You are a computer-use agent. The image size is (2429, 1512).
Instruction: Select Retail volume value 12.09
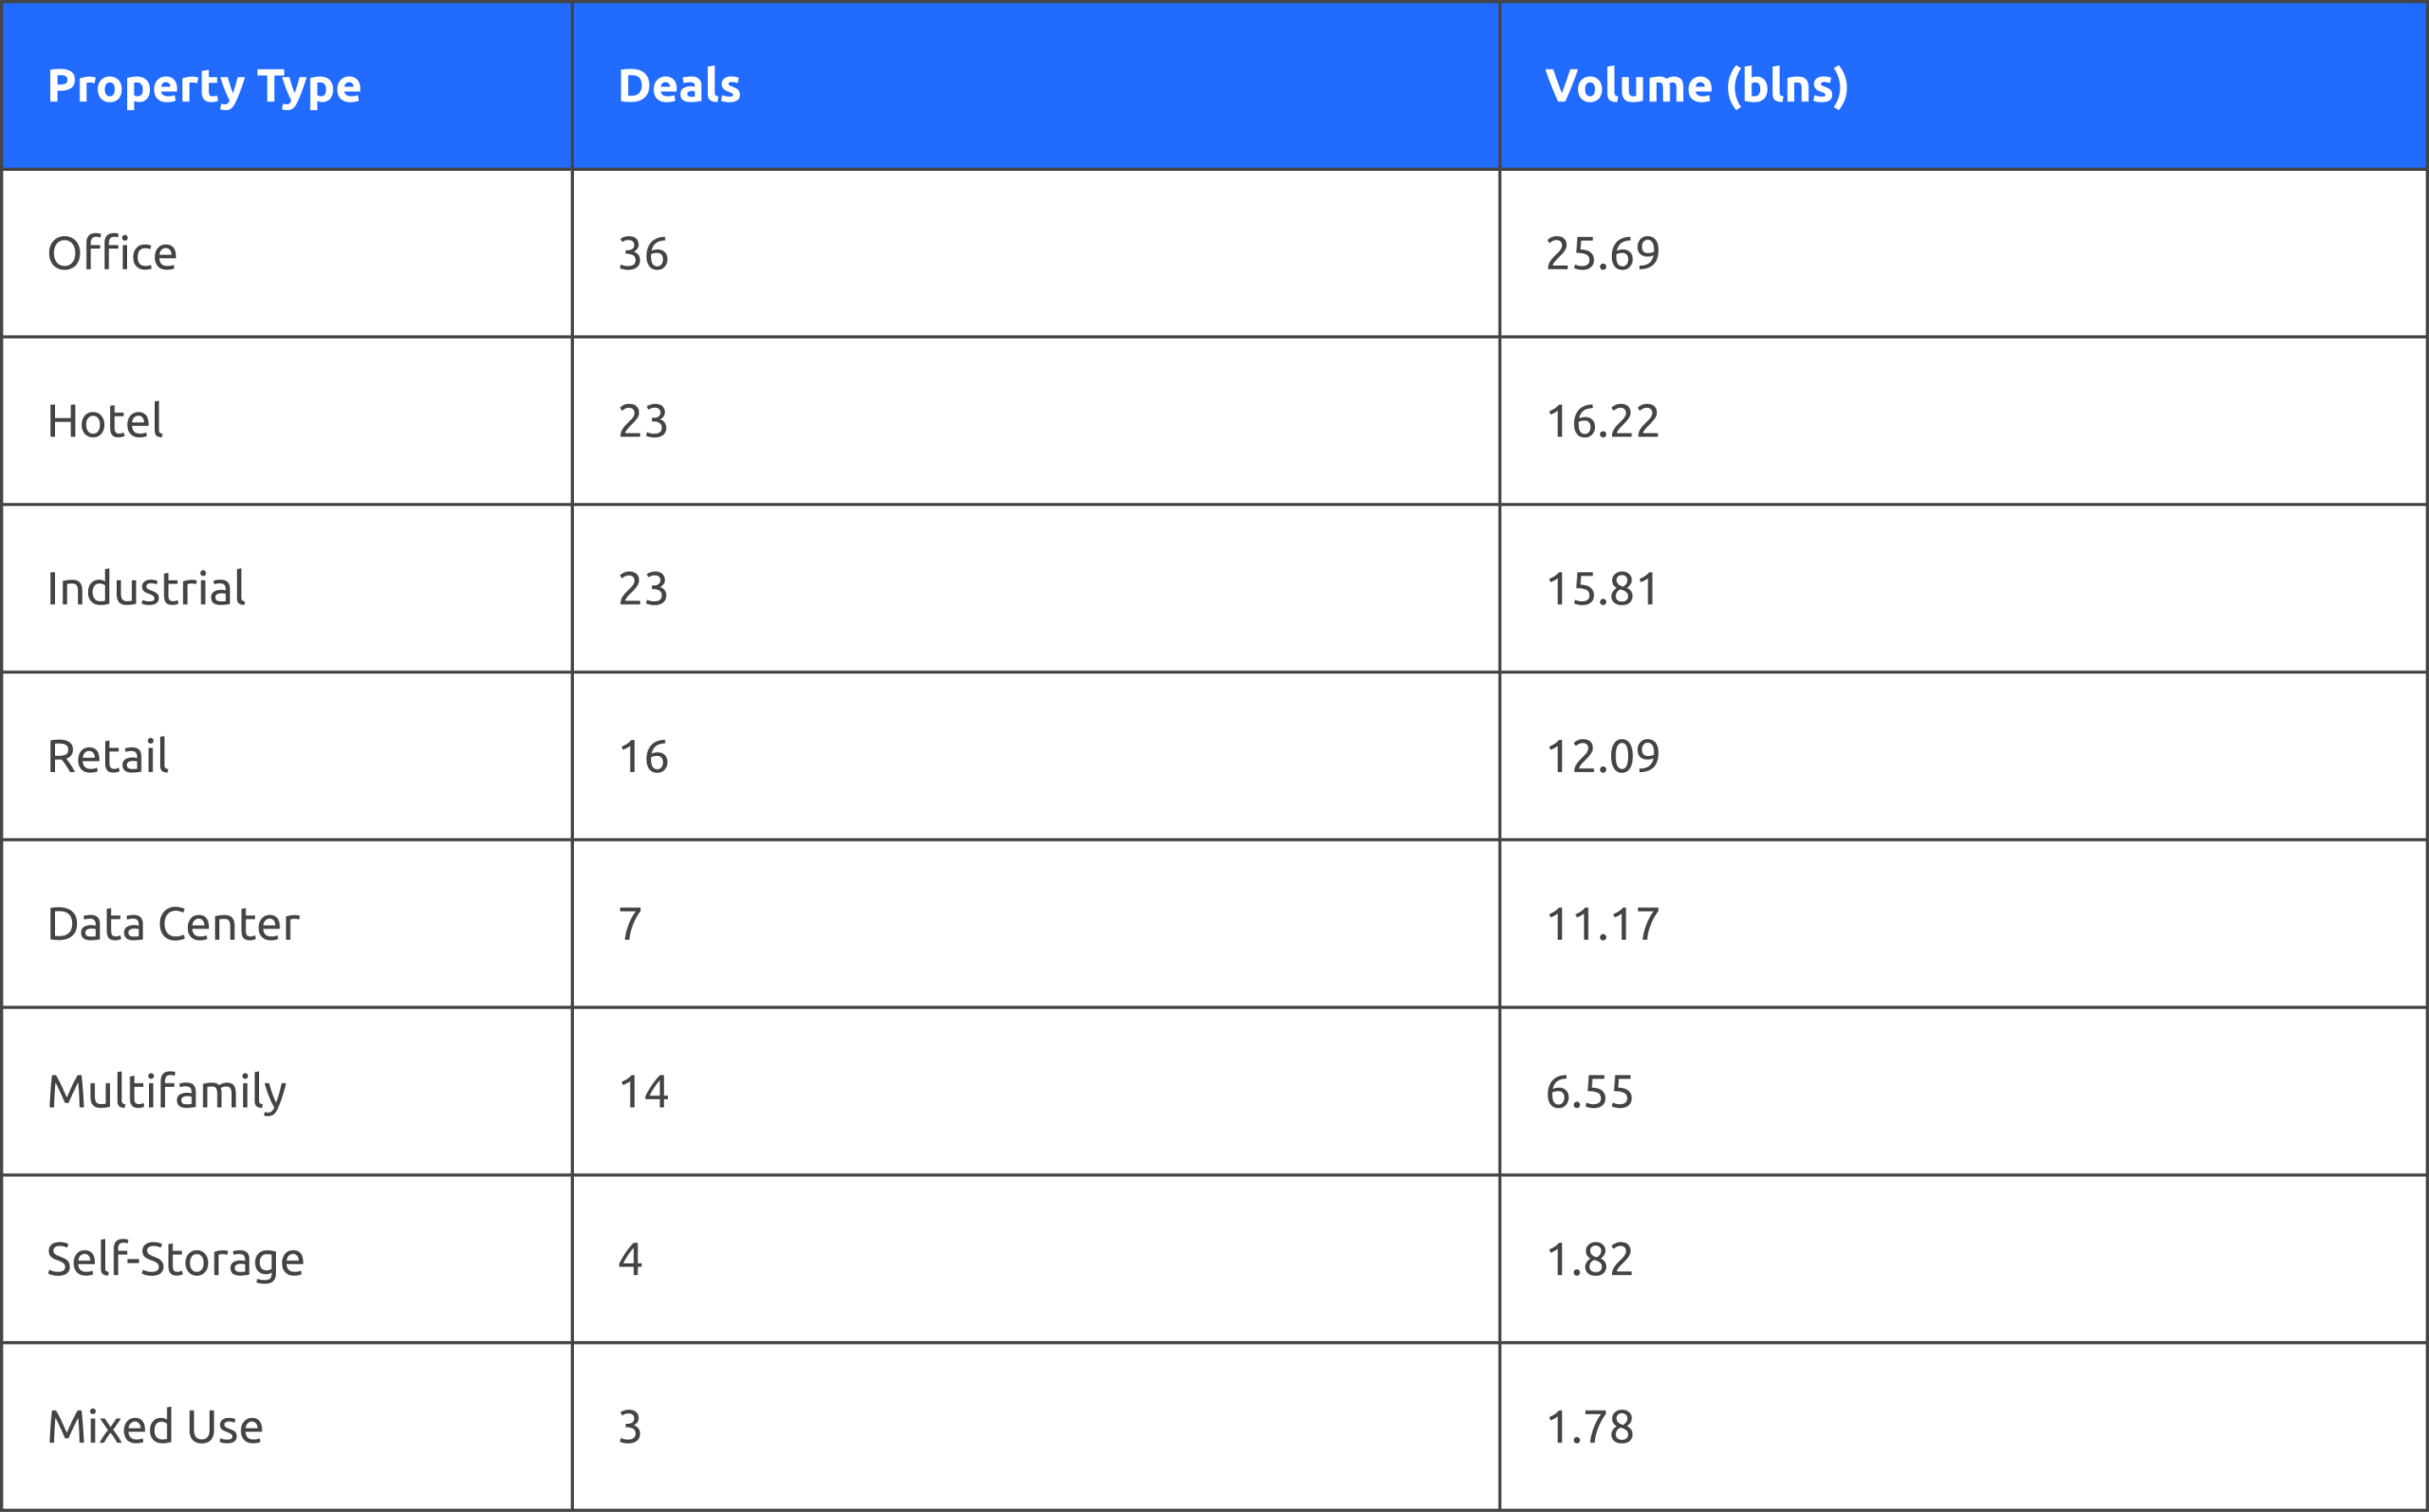pos(1602,756)
